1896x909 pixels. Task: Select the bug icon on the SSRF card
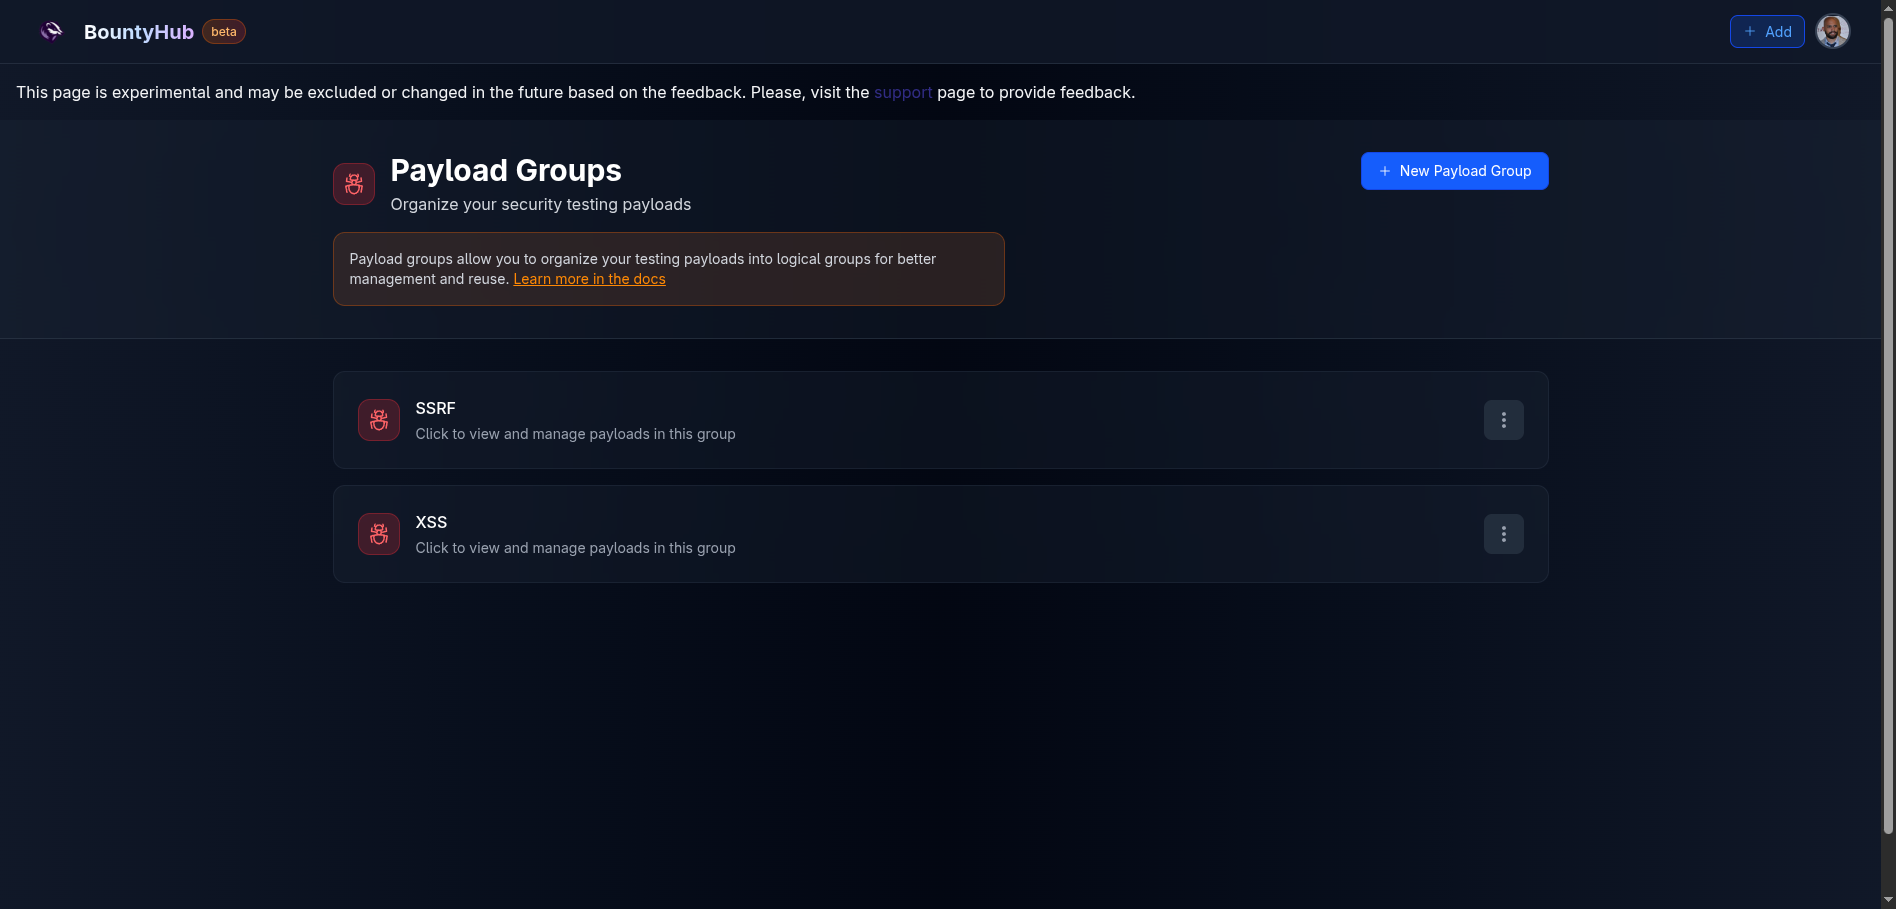(x=378, y=420)
